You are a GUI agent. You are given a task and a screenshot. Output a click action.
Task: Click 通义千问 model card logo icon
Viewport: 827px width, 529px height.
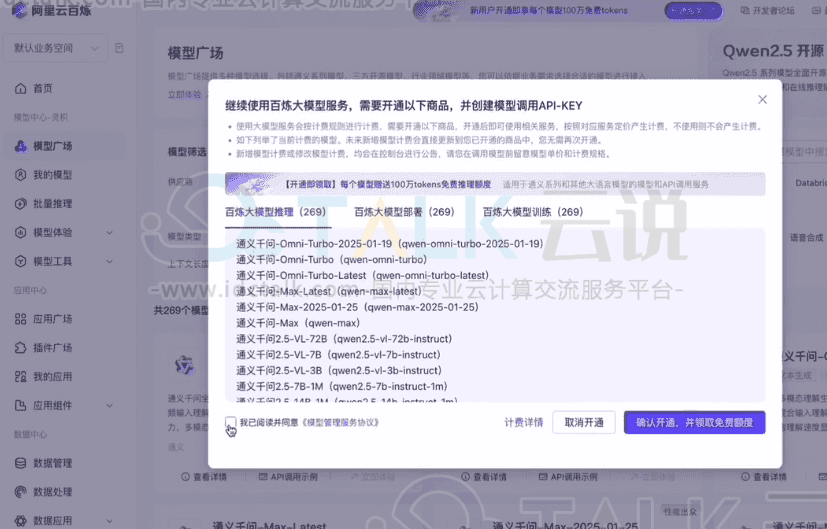coord(184,364)
